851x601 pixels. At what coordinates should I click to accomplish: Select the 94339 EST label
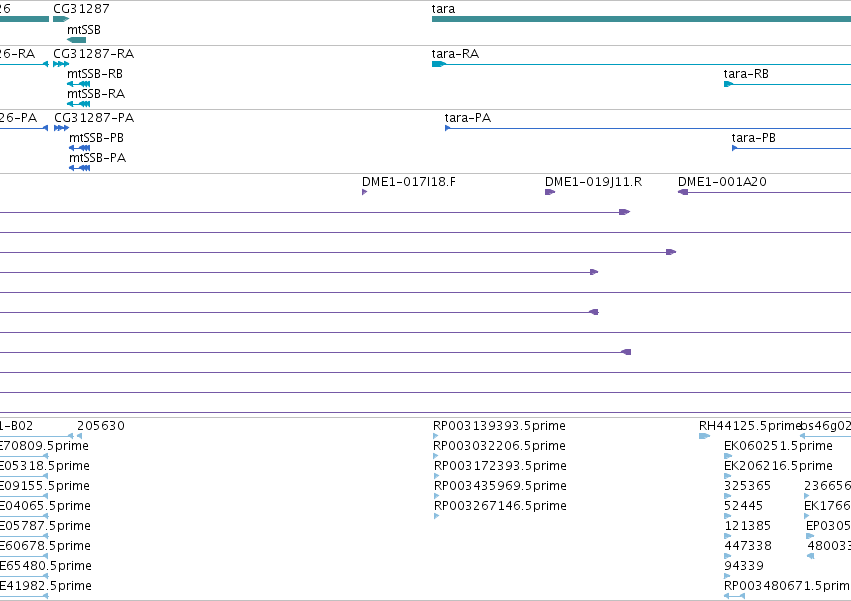tap(744, 566)
